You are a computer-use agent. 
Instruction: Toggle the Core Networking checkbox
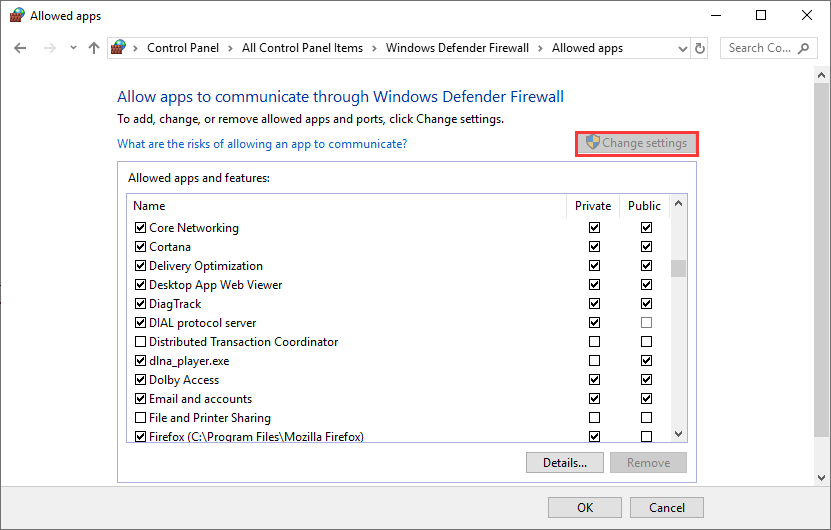coord(140,228)
